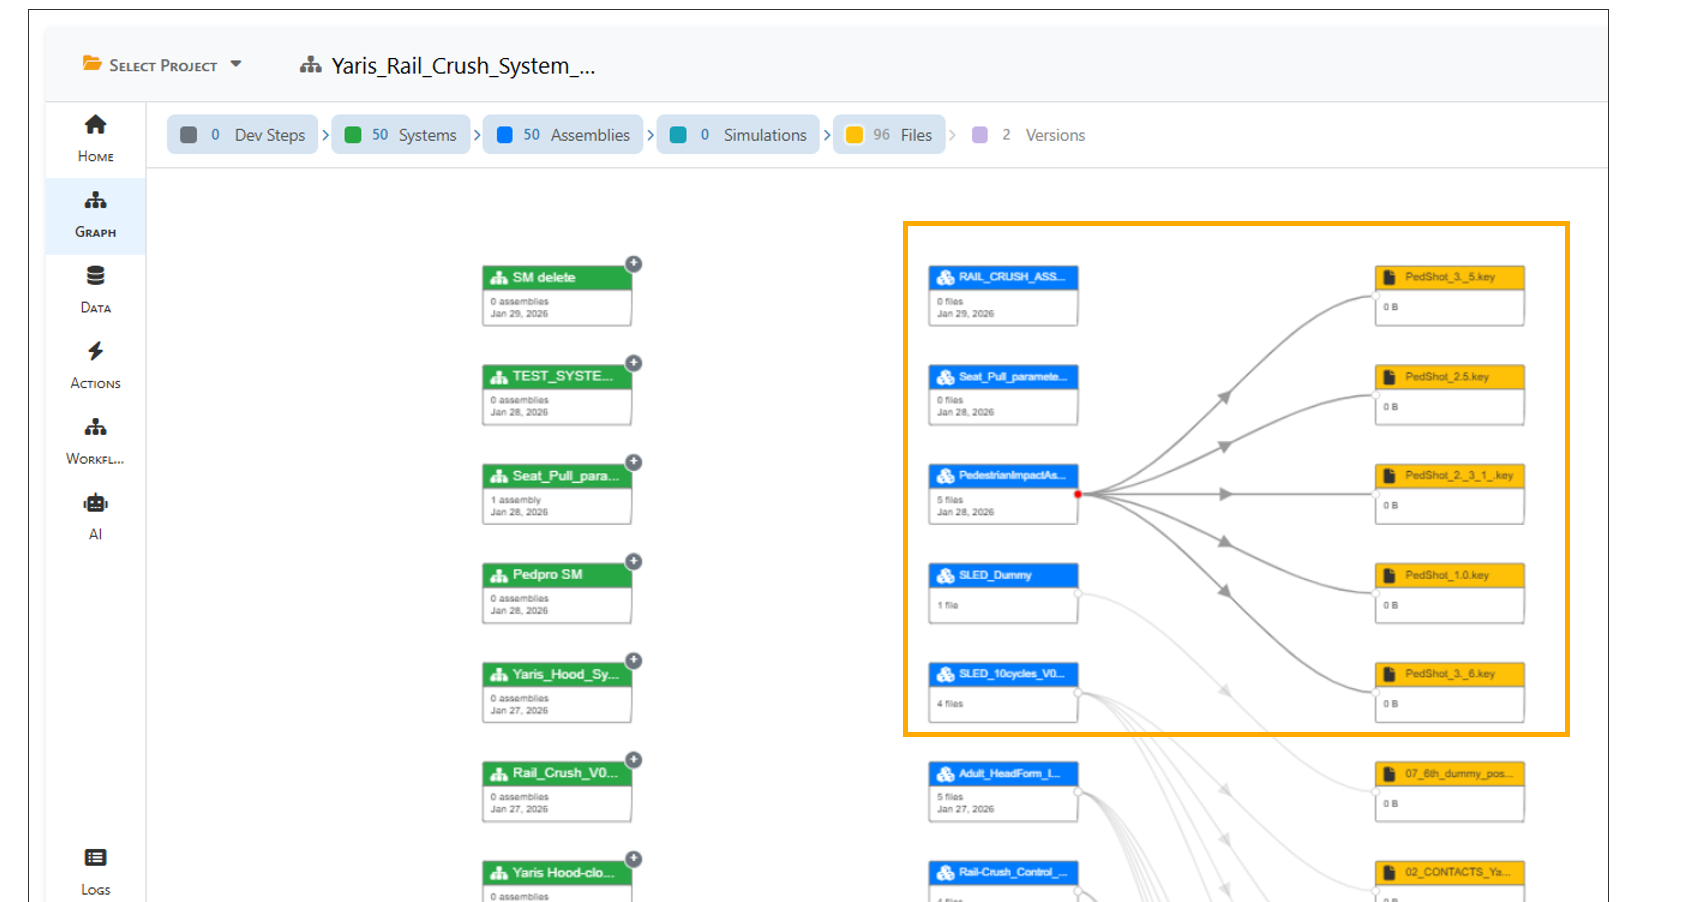Click the purple Versions color swatch
Viewport: 1704px width, 902px height.
click(980, 135)
